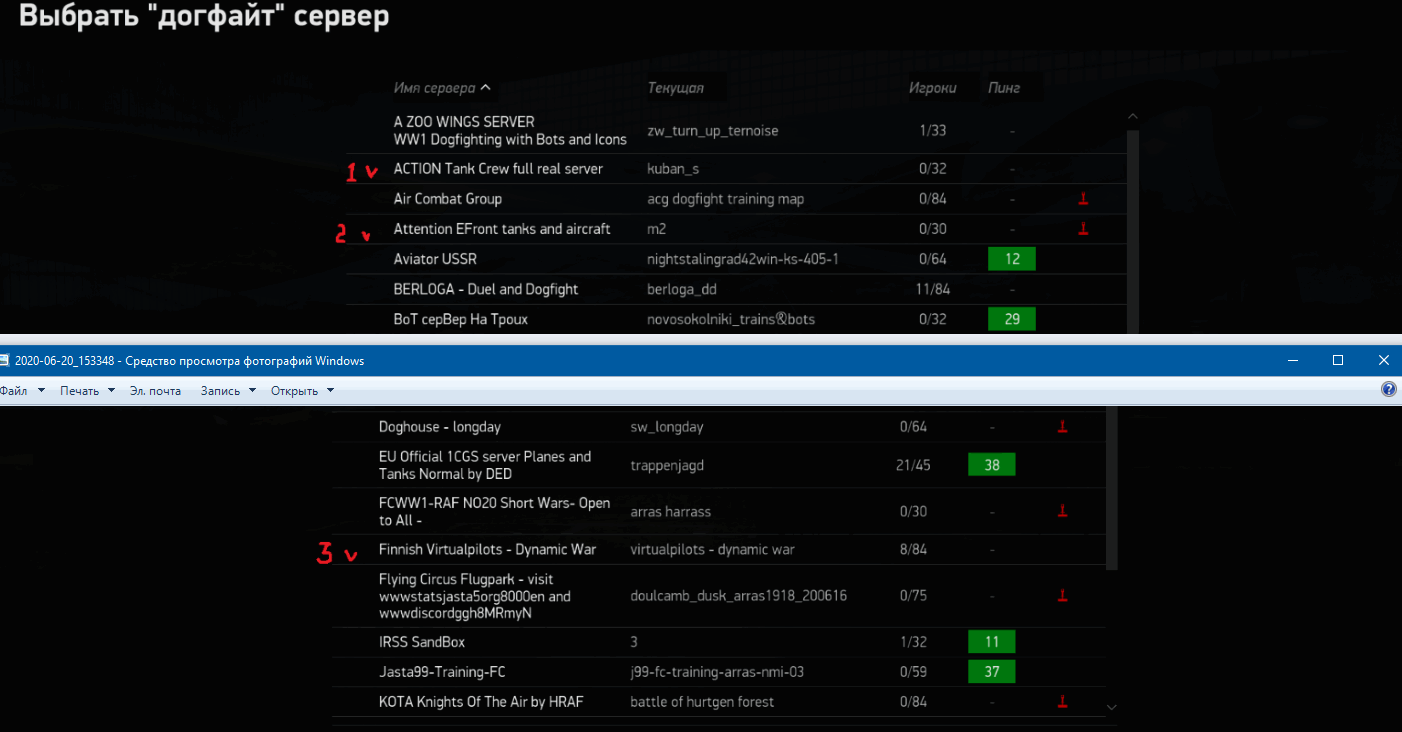Select Finnish Virtualpilots - Dynamic War server

(718, 549)
